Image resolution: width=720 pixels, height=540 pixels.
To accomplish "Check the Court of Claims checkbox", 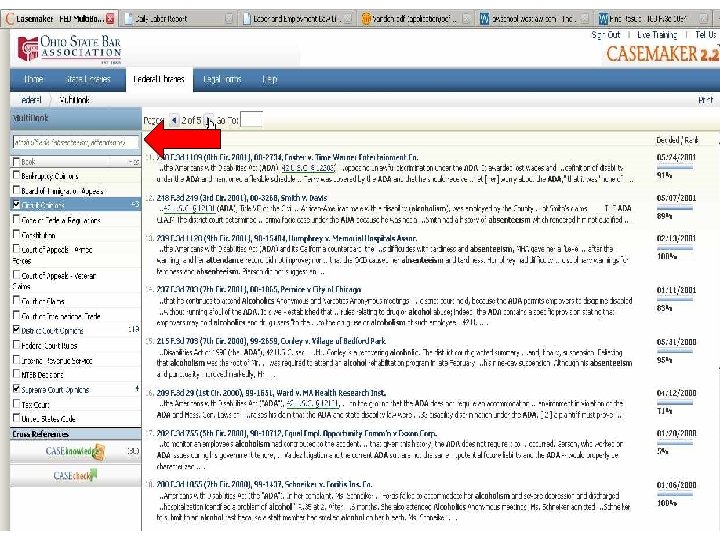I will coord(17,301).
